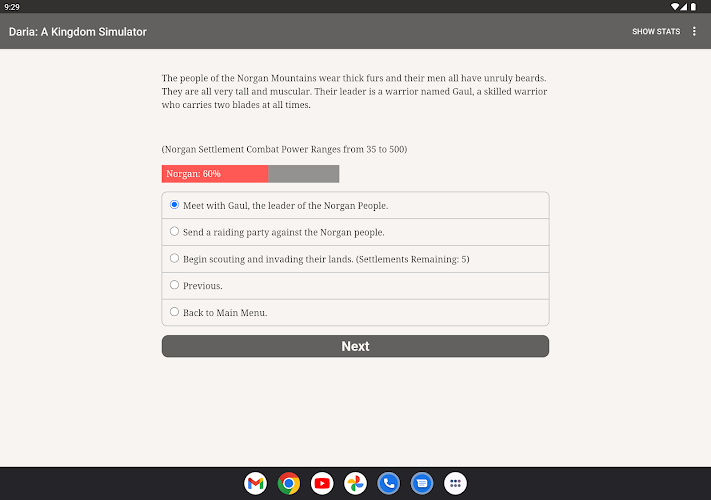Image resolution: width=711 pixels, height=500 pixels.
Task: Tap the battery status icon
Action: (693, 7)
